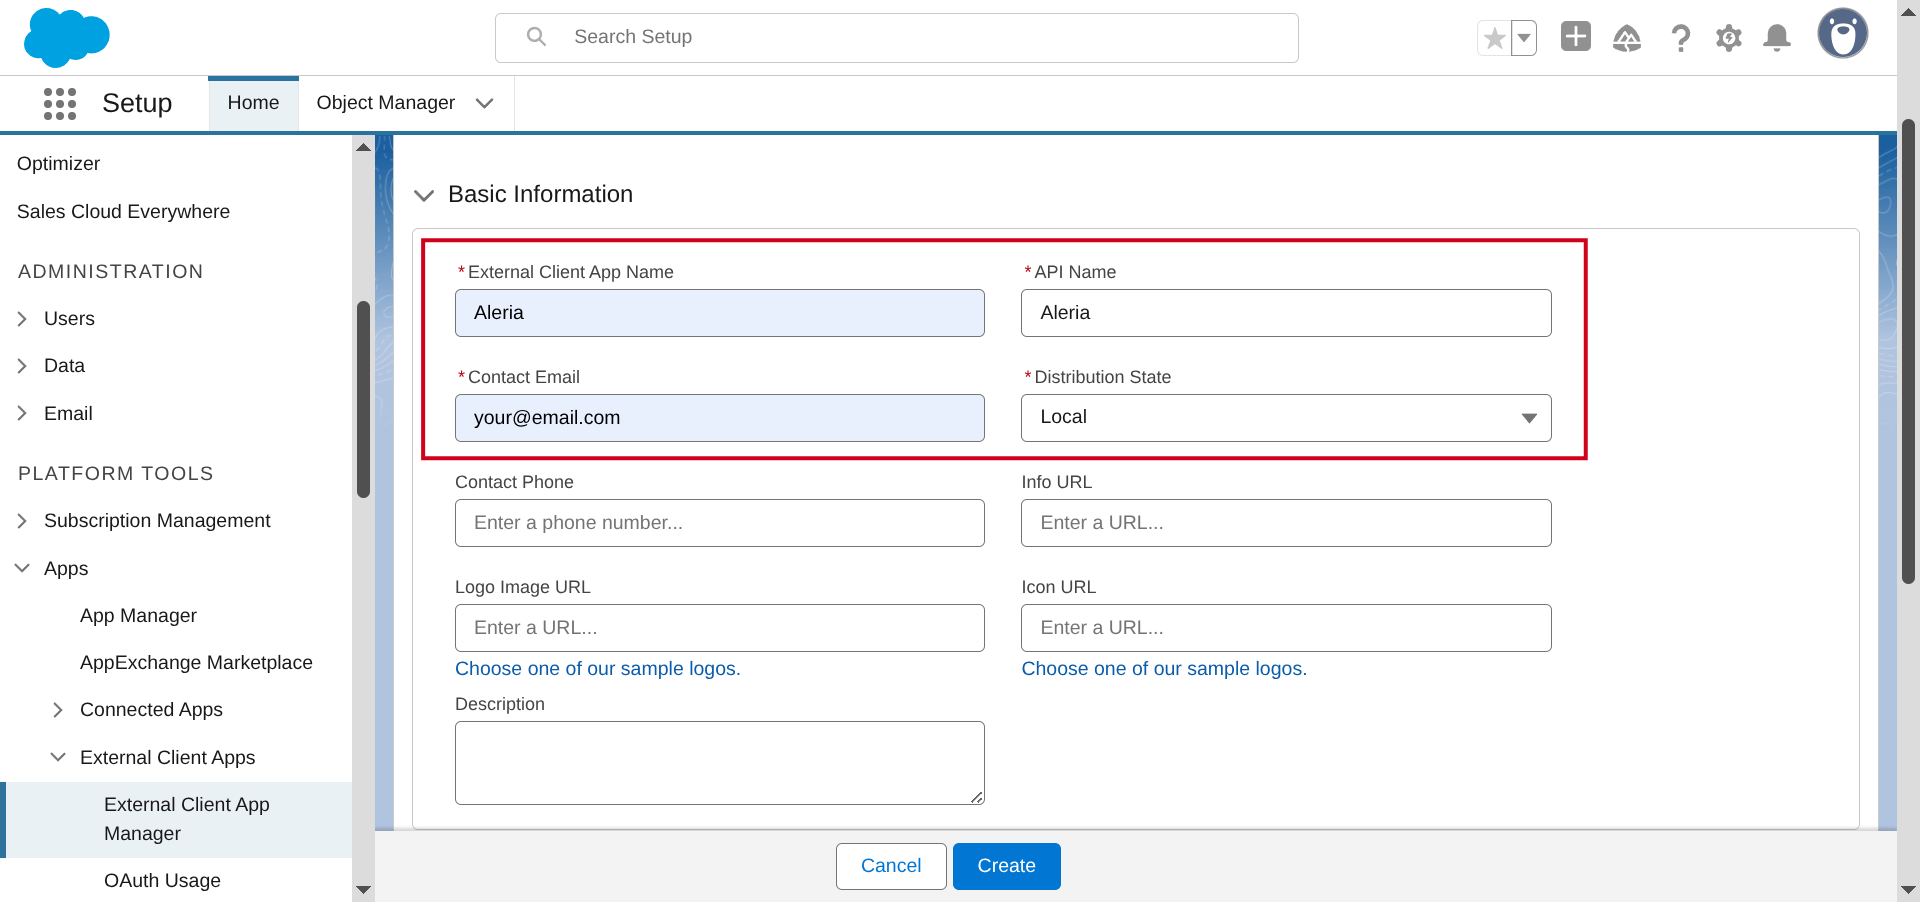Open sample logos link under Logo Image URL
The image size is (1920, 902).
tap(598, 669)
